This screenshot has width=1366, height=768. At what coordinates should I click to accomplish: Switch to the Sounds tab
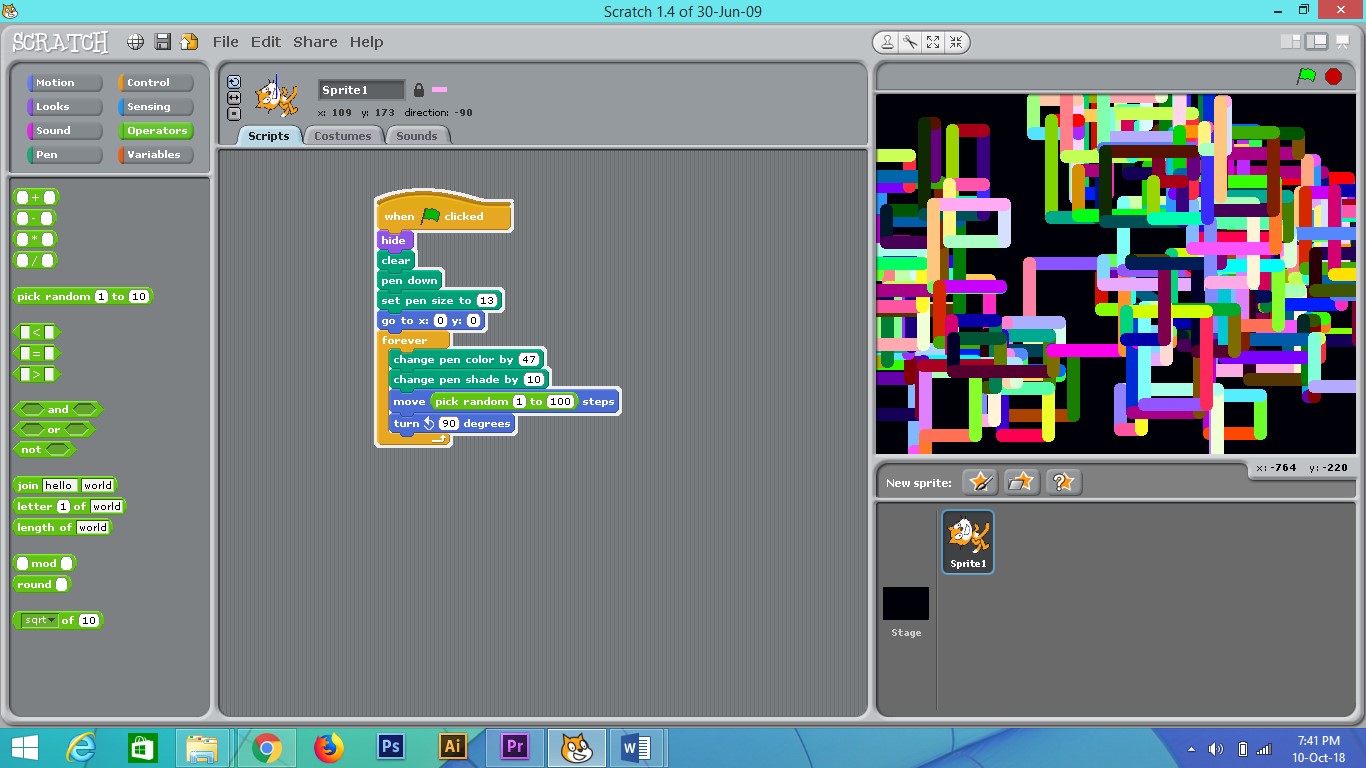point(417,136)
